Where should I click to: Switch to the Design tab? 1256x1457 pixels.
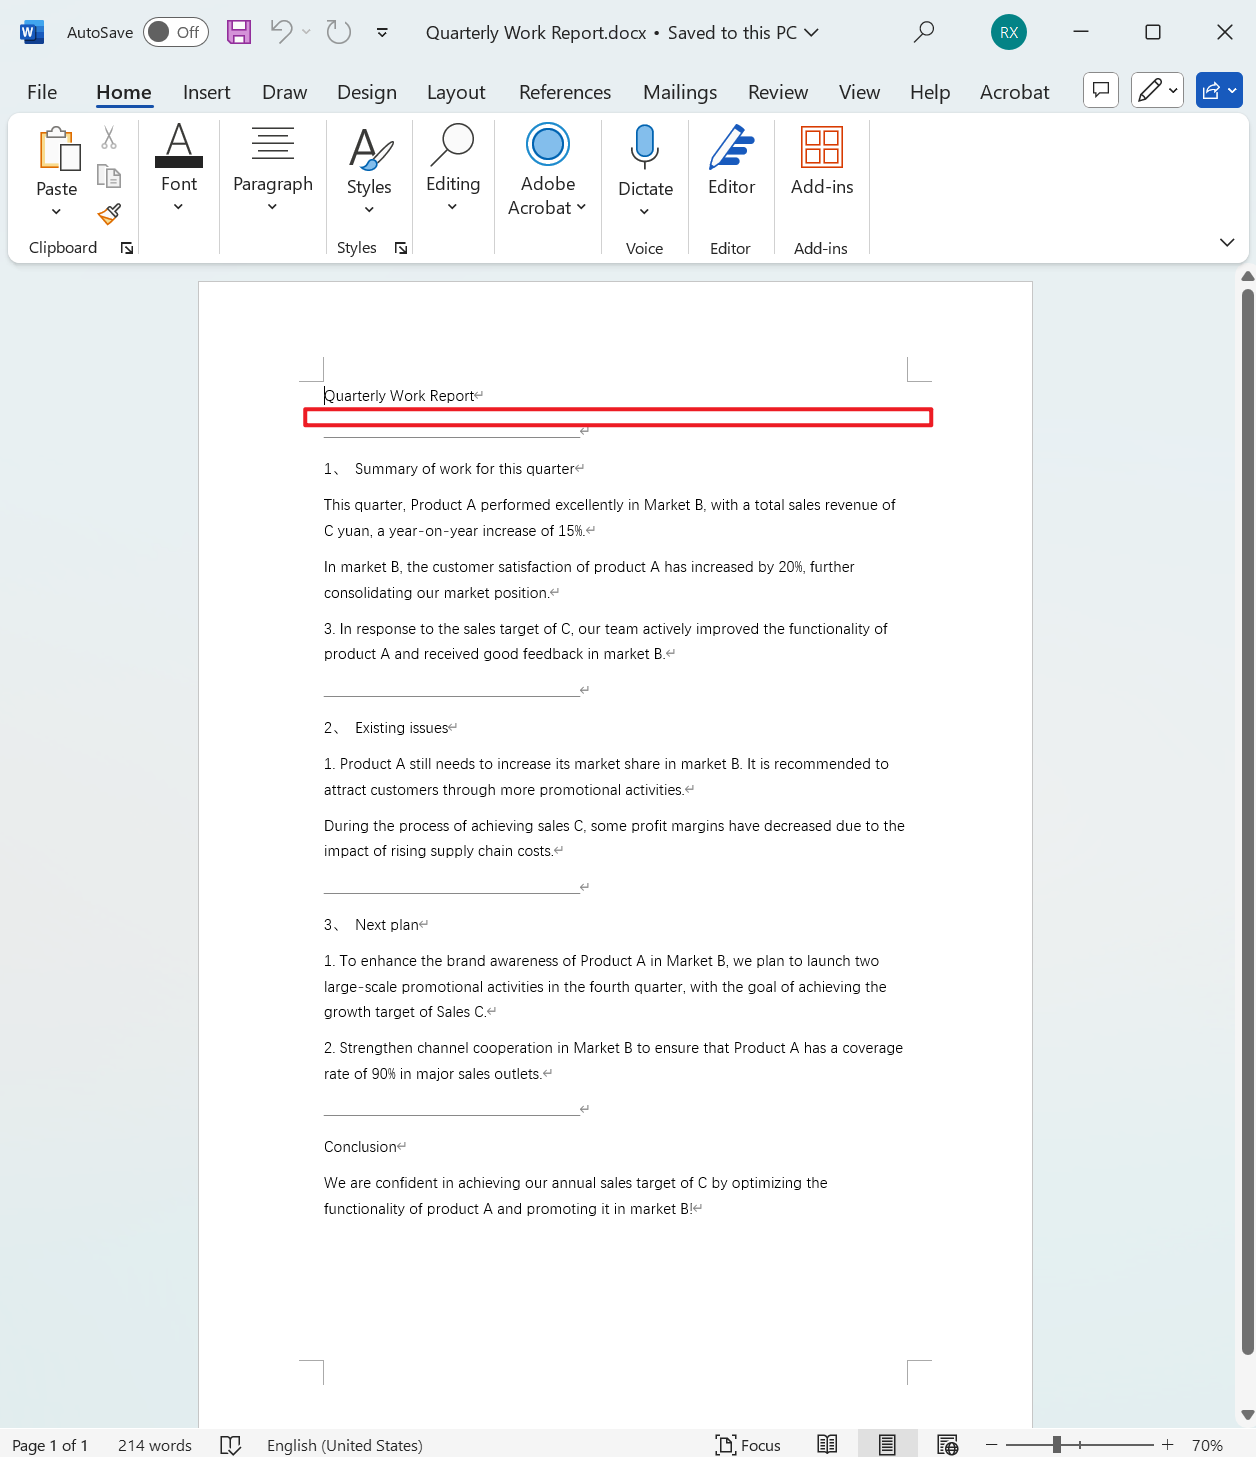367,92
